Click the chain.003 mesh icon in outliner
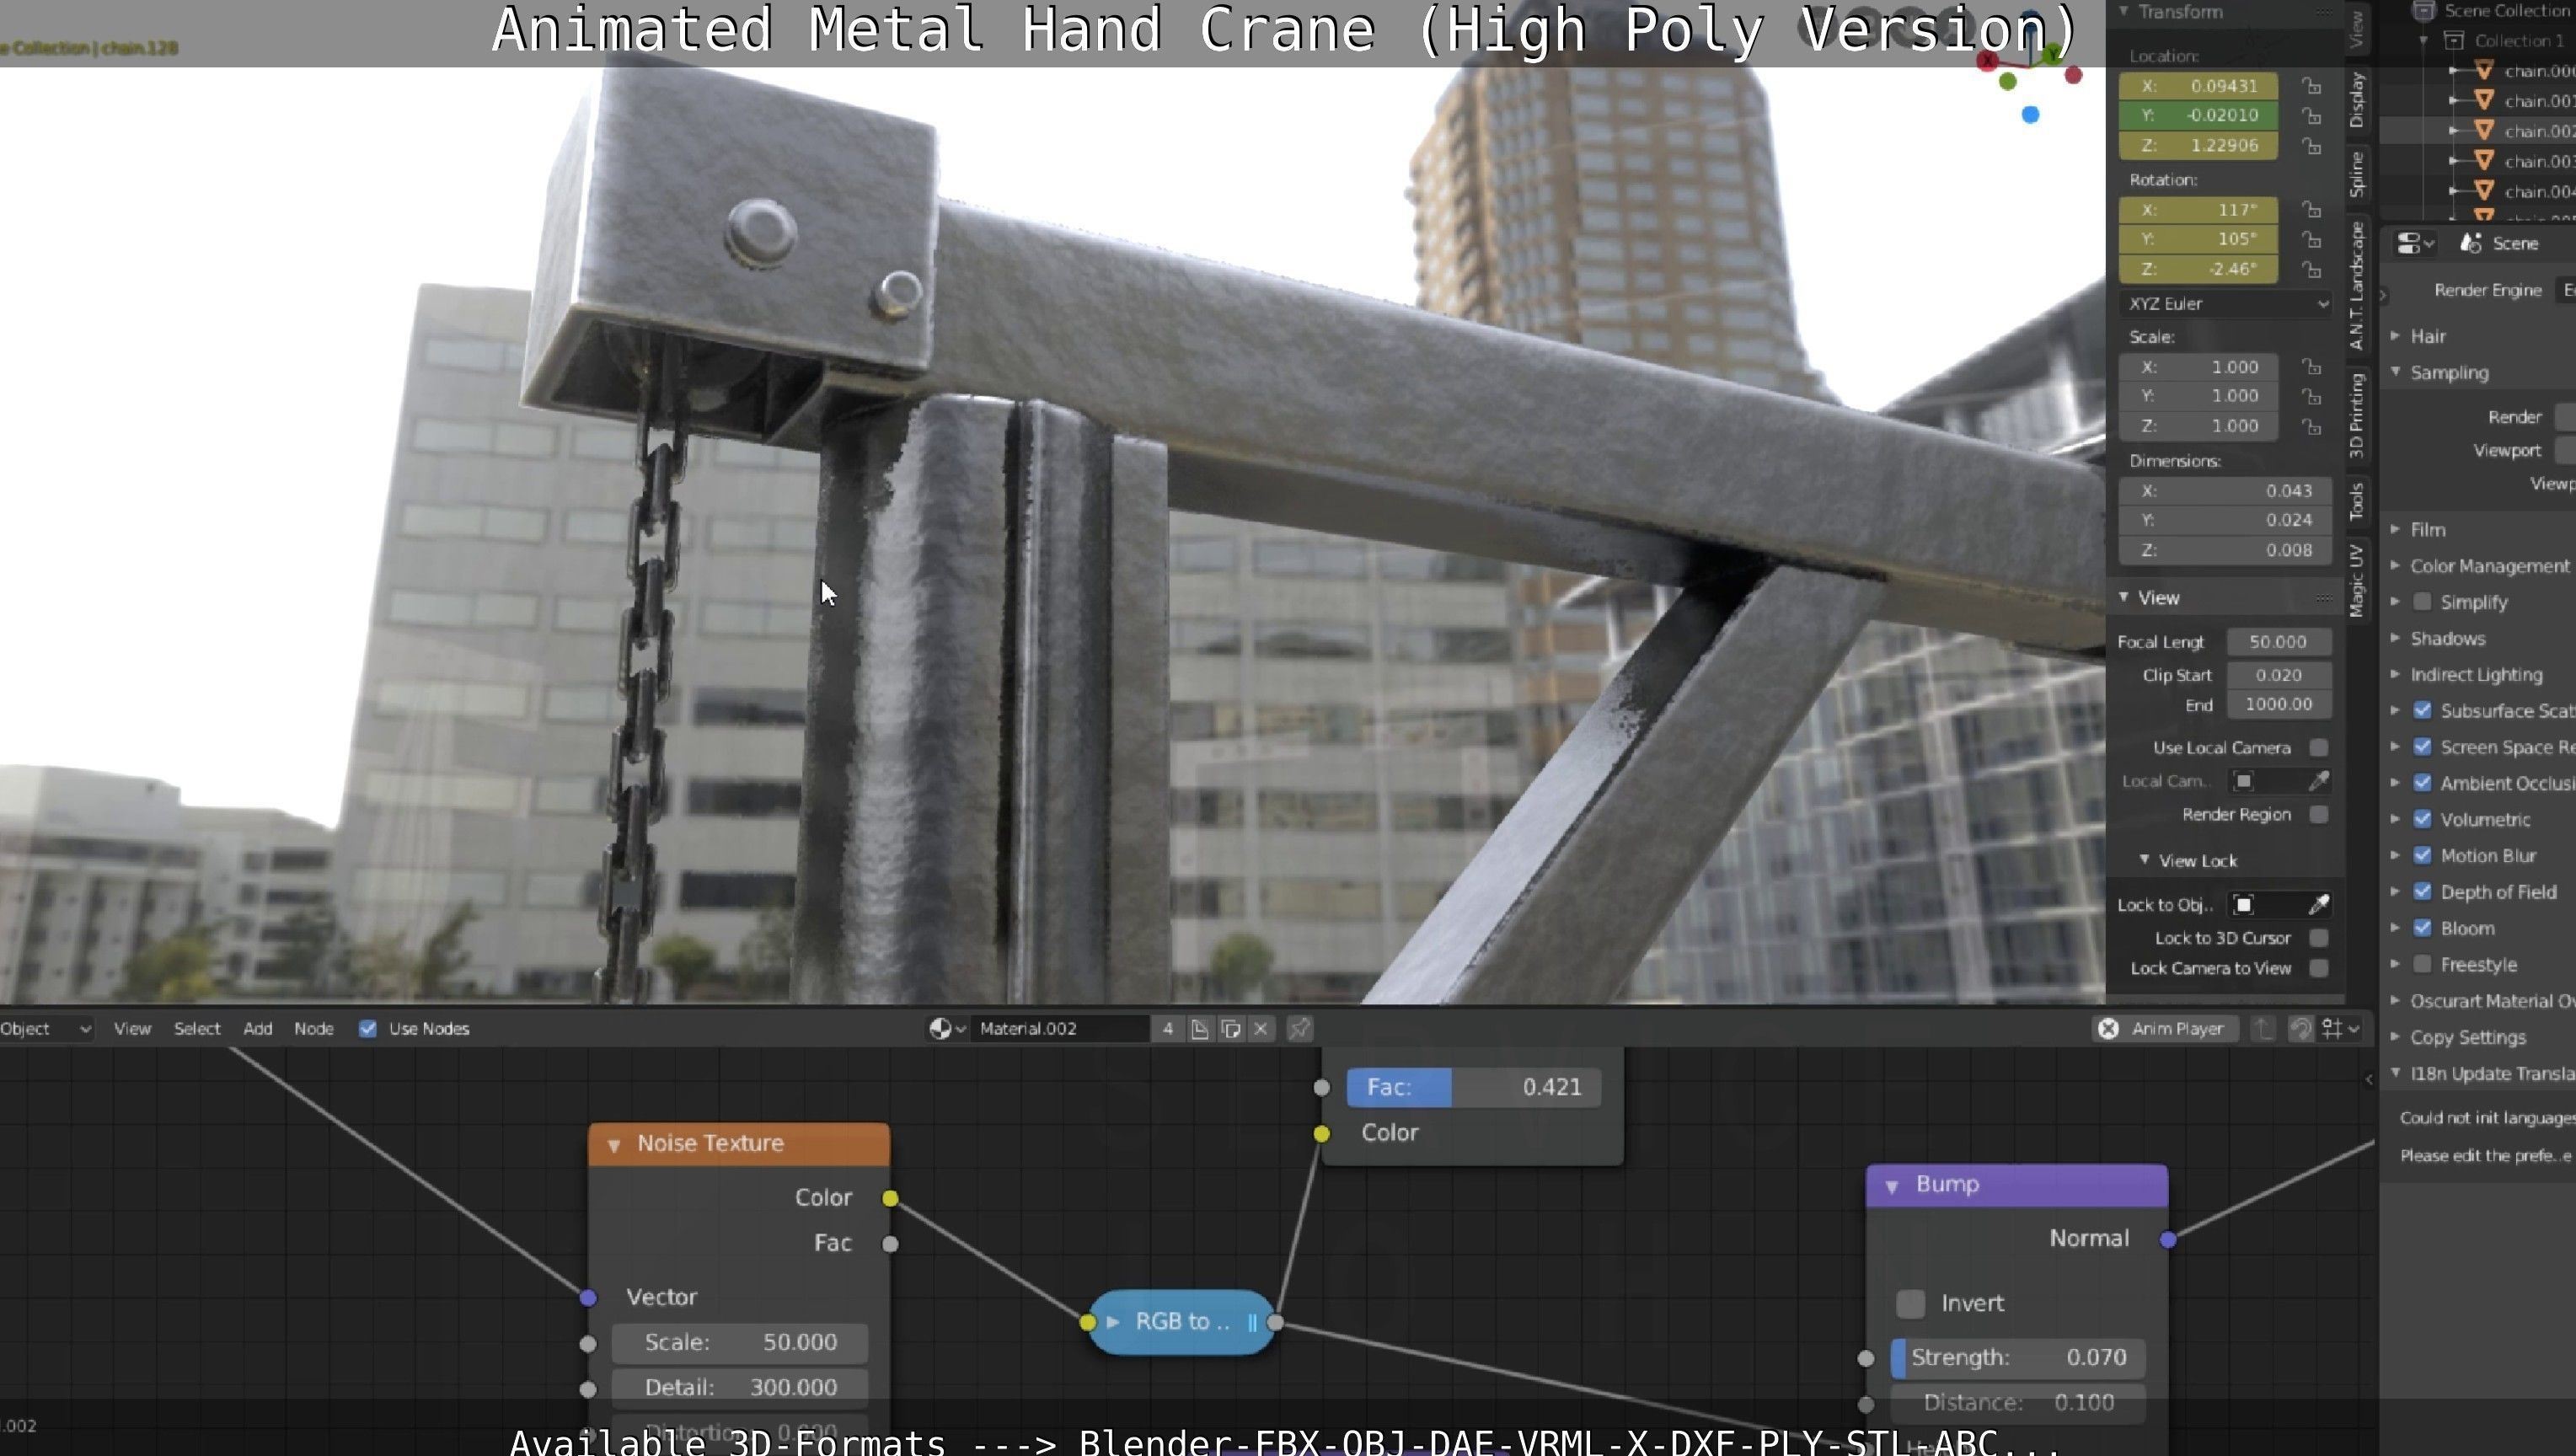2576x1456 pixels. [x=2484, y=160]
